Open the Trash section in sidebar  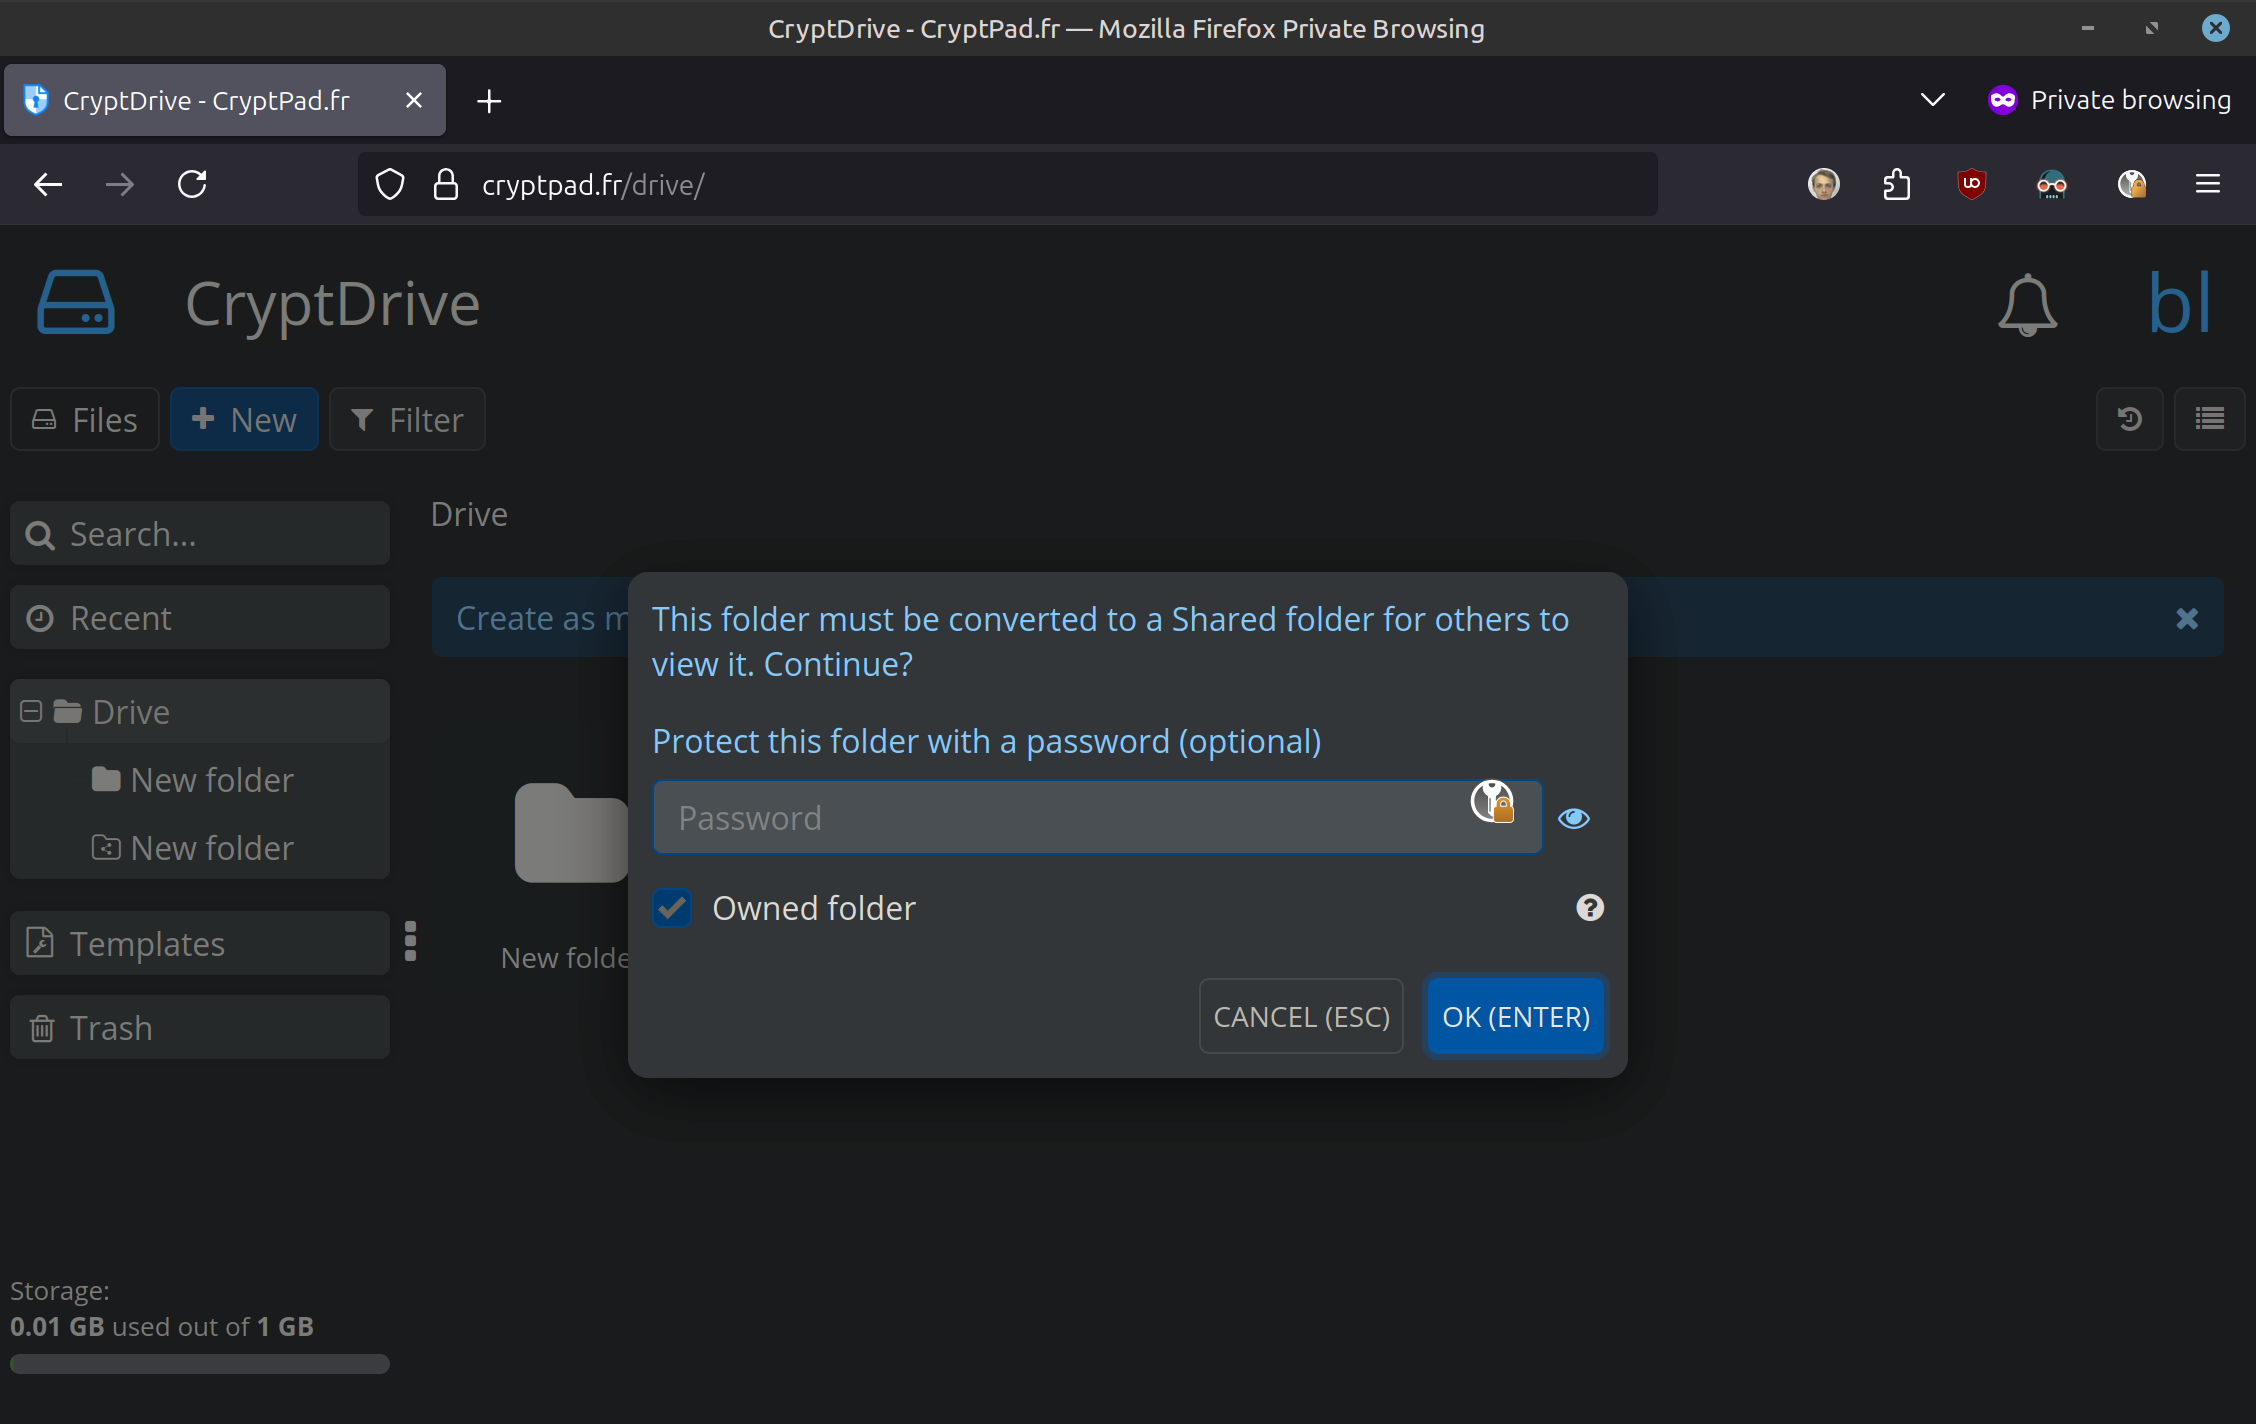tap(200, 1027)
